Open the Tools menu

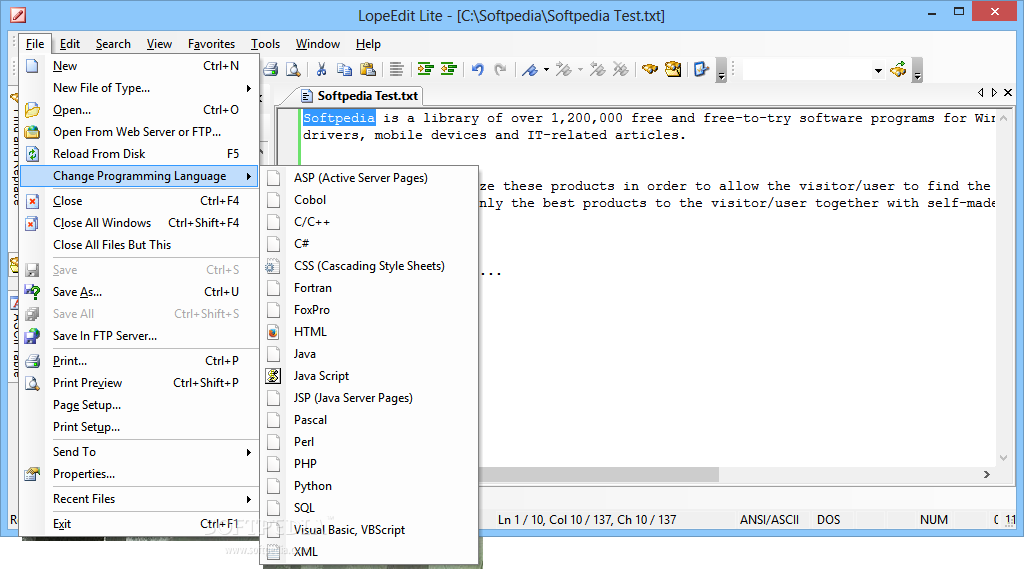tap(265, 44)
